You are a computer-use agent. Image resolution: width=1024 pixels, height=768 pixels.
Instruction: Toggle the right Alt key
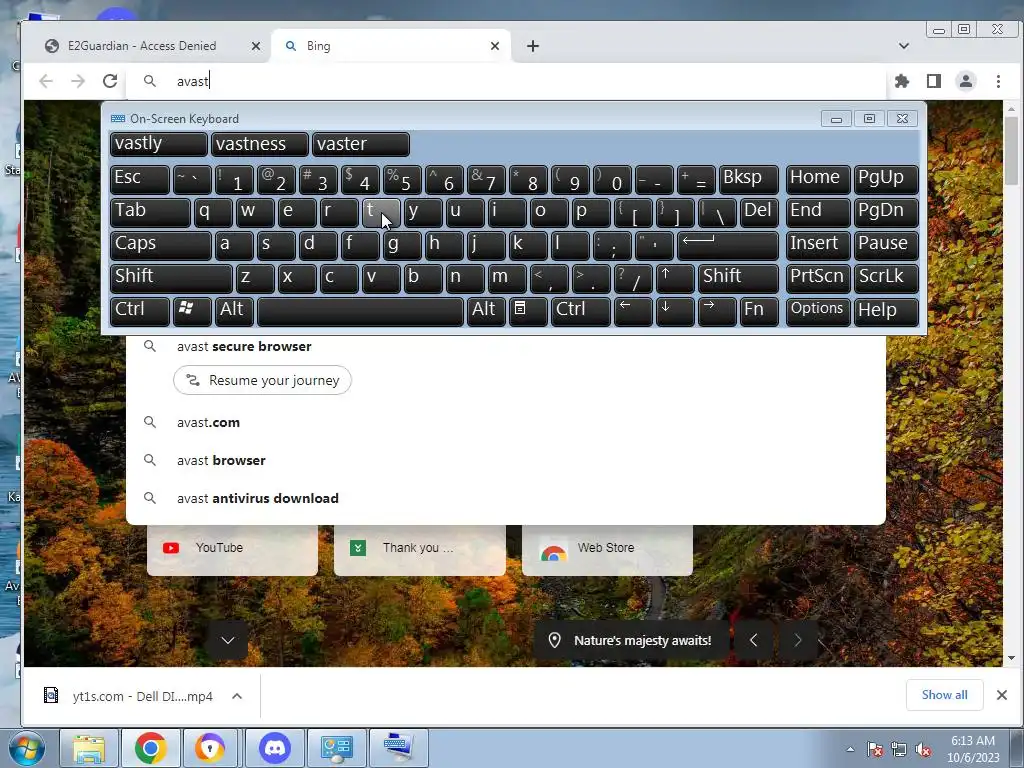pos(487,312)
